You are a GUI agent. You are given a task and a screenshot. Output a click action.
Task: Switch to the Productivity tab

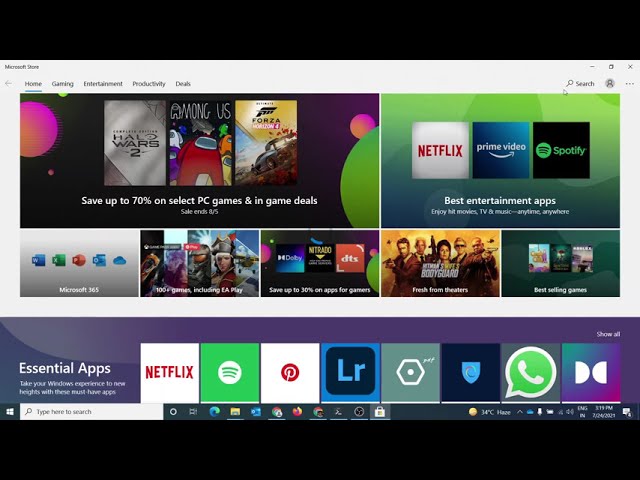pyautogui.click(x=149, y=84)
